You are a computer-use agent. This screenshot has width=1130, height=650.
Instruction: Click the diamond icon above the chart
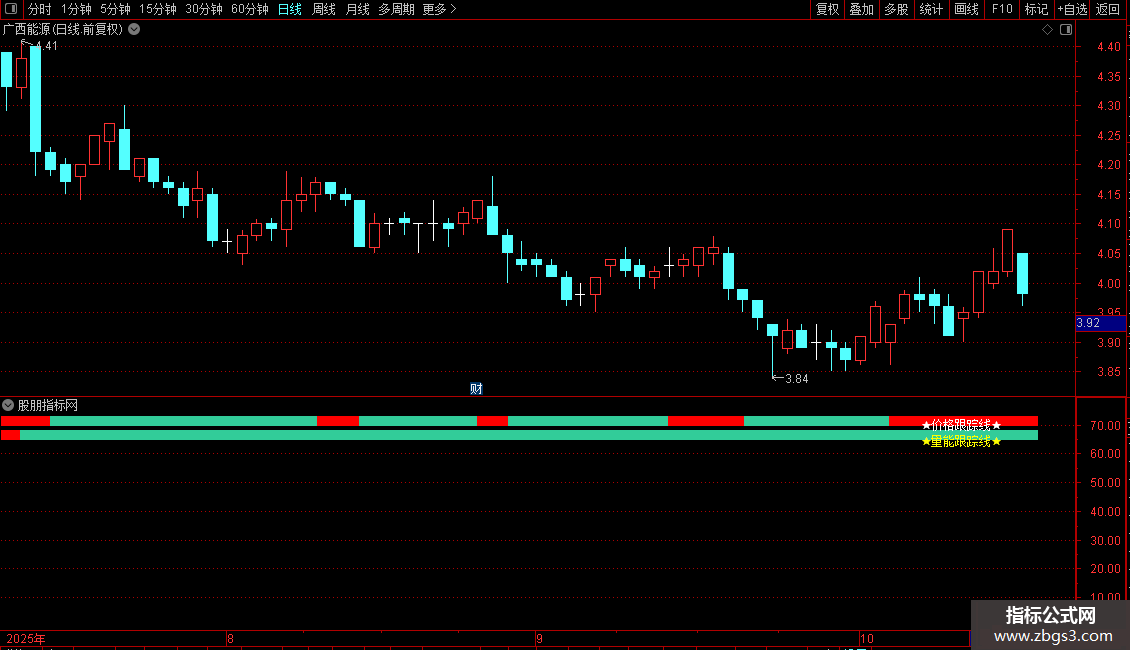point(1047,30)
